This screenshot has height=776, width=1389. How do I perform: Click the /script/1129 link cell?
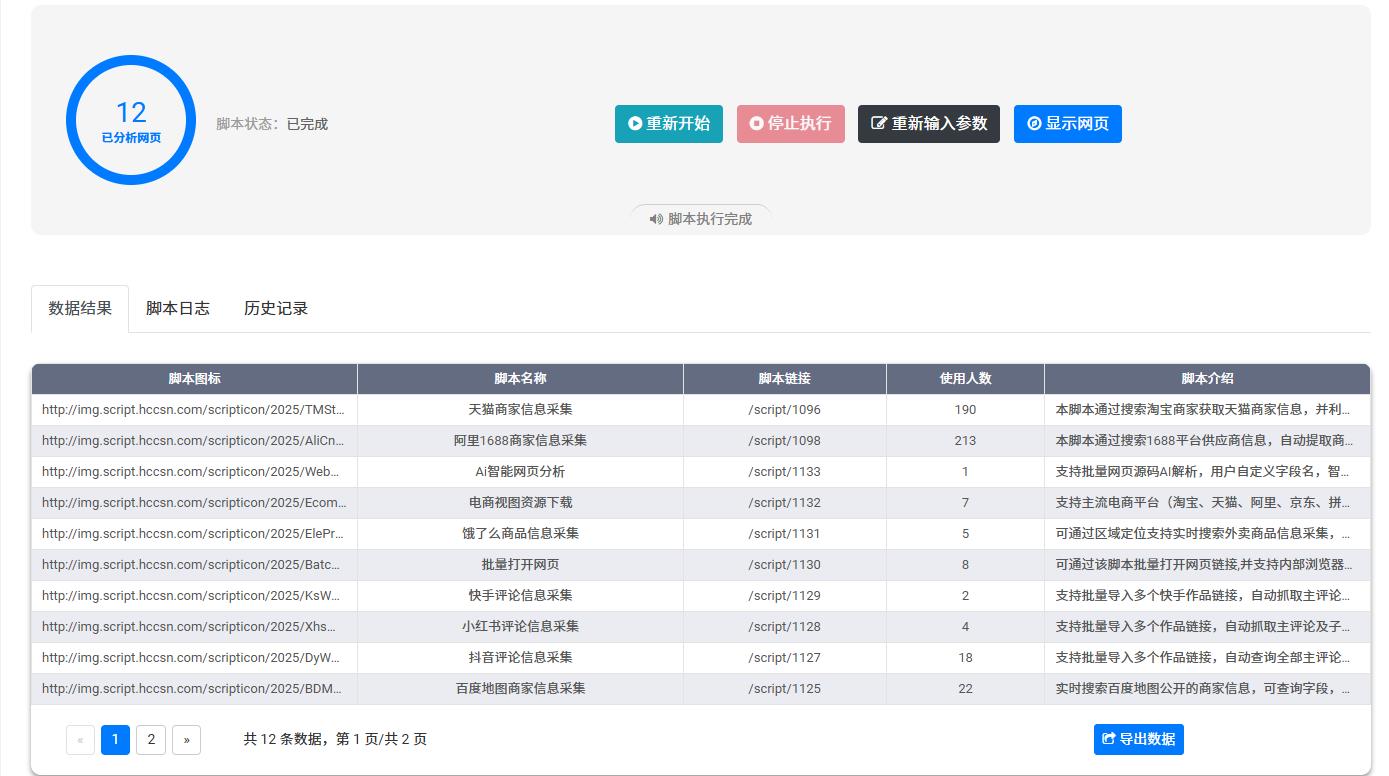[x=785, y=596]
